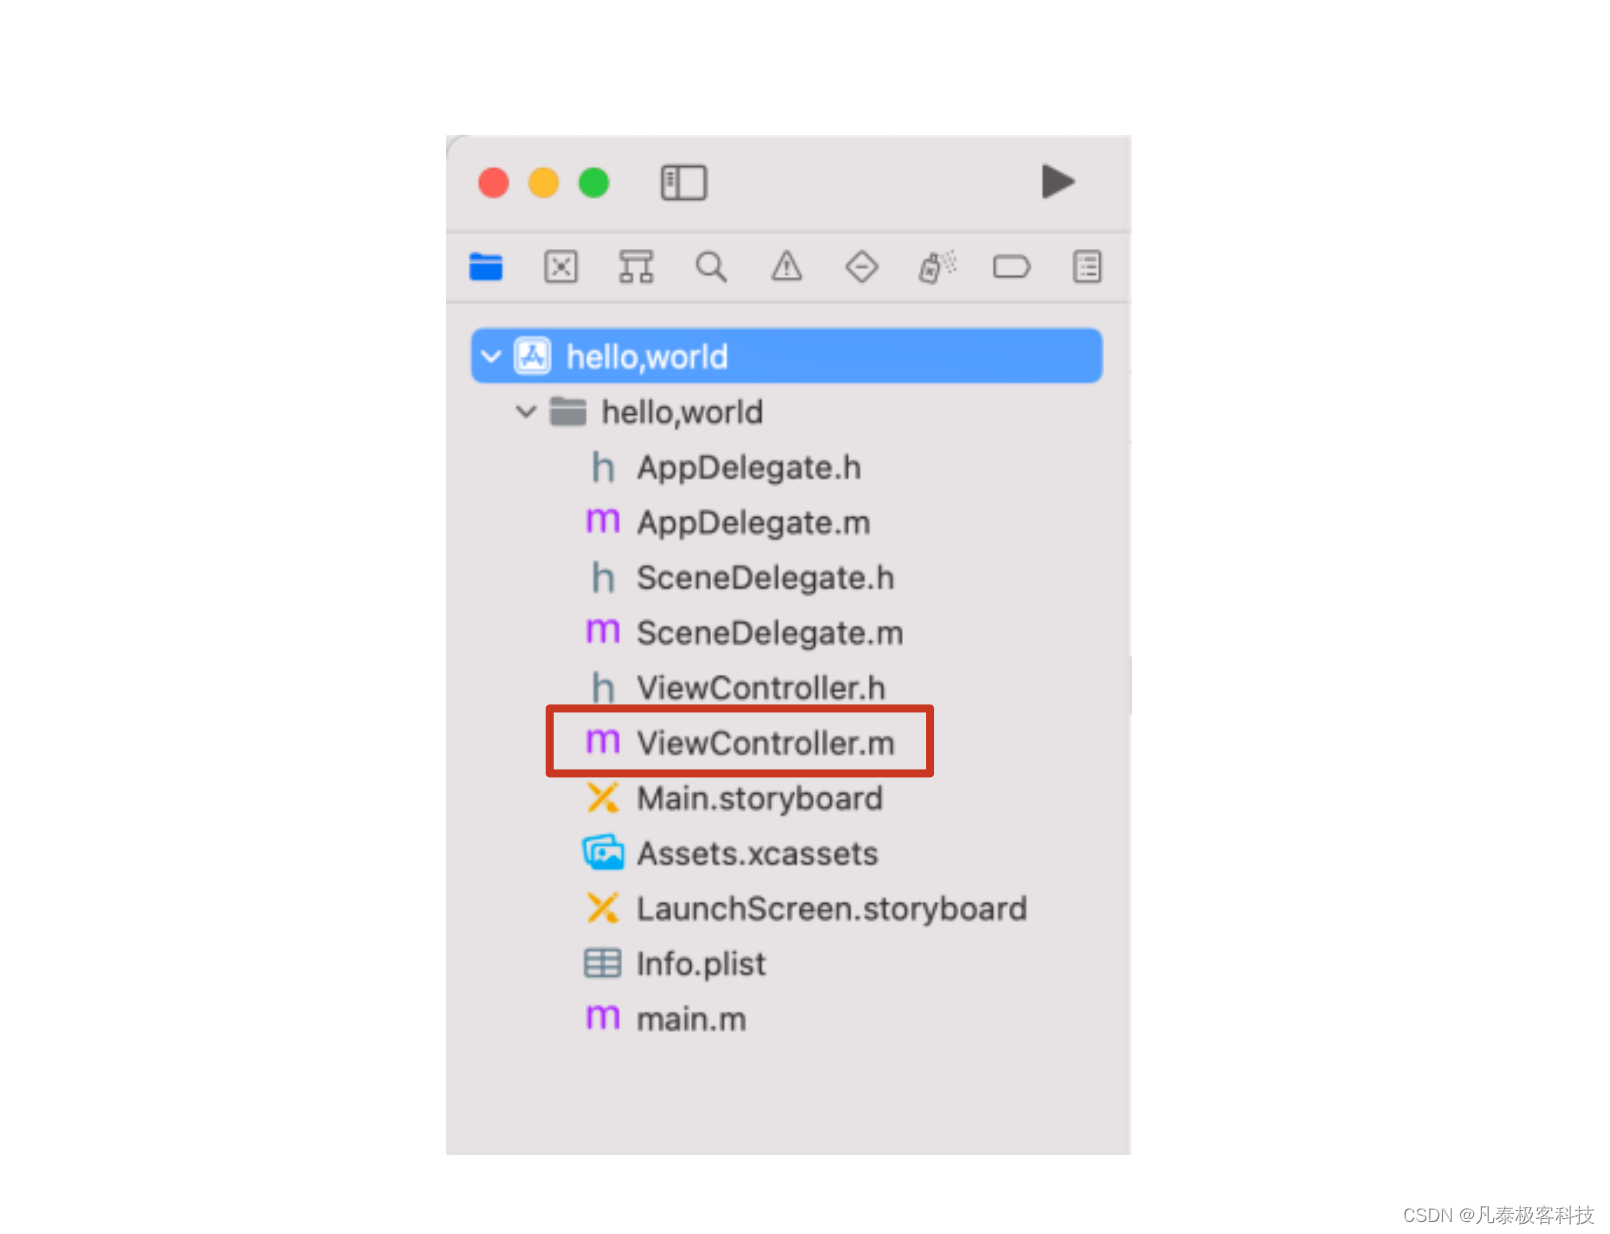Collapse the hello,world project root chevron
The image size is (1610, 1234).
[x=491, y=356]
